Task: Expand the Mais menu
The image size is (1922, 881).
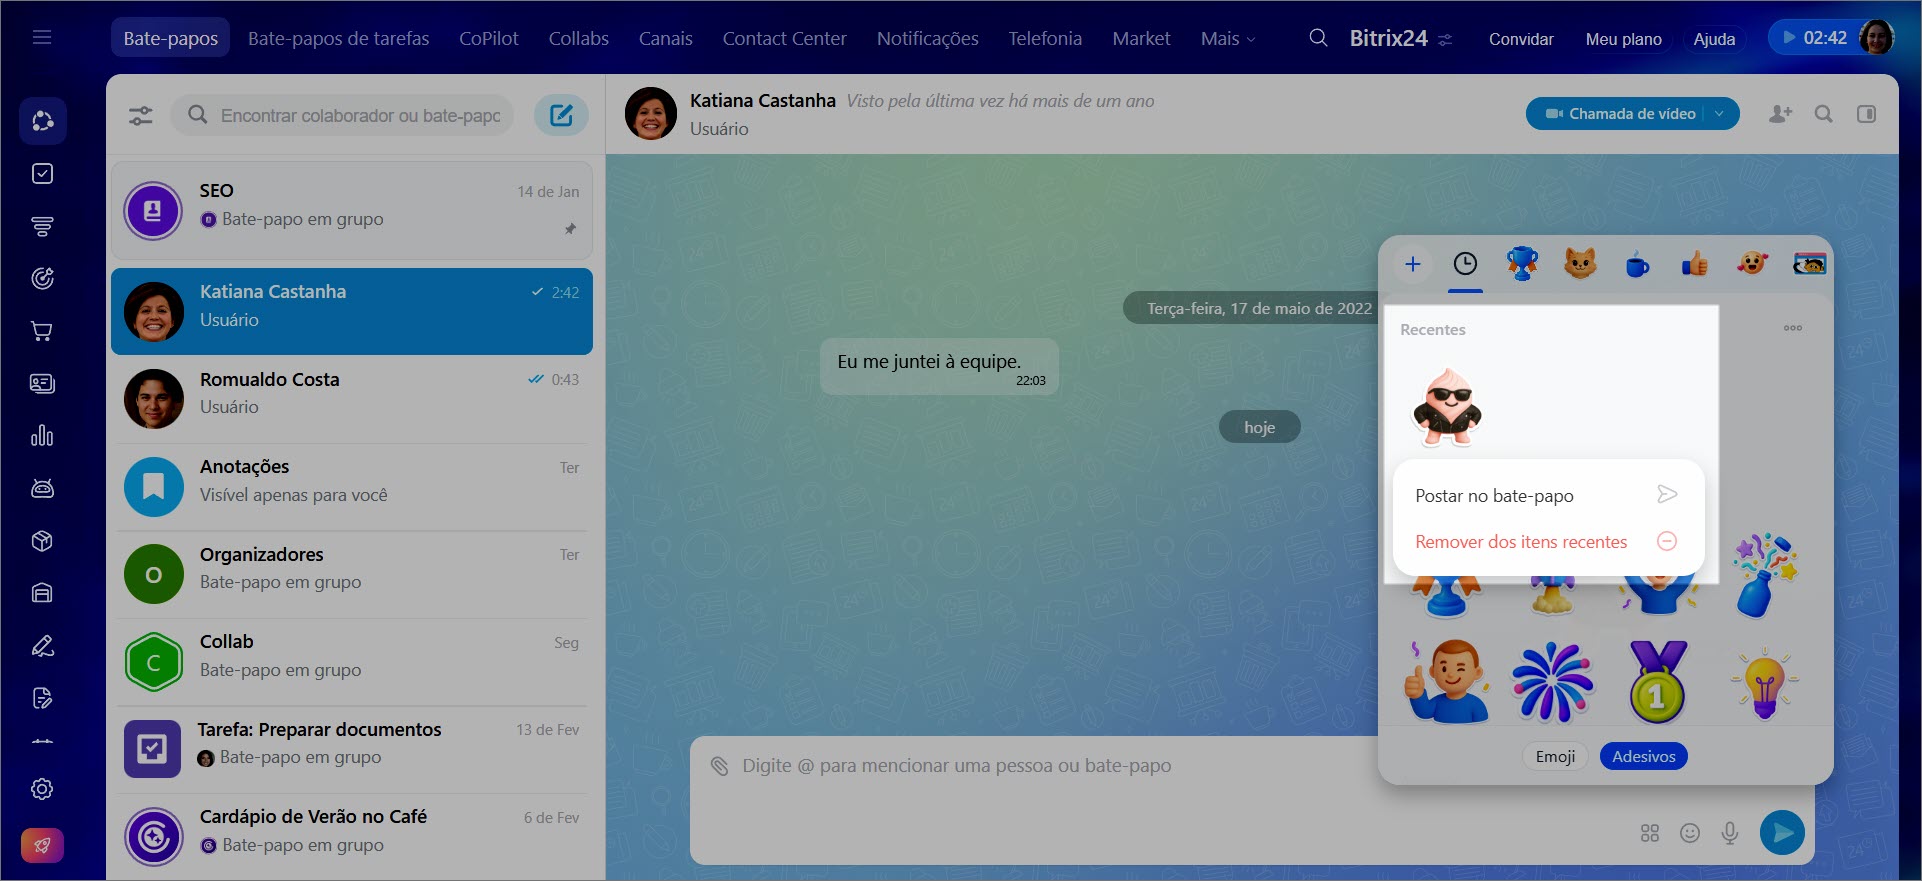Action: (x=1227, y=39)
